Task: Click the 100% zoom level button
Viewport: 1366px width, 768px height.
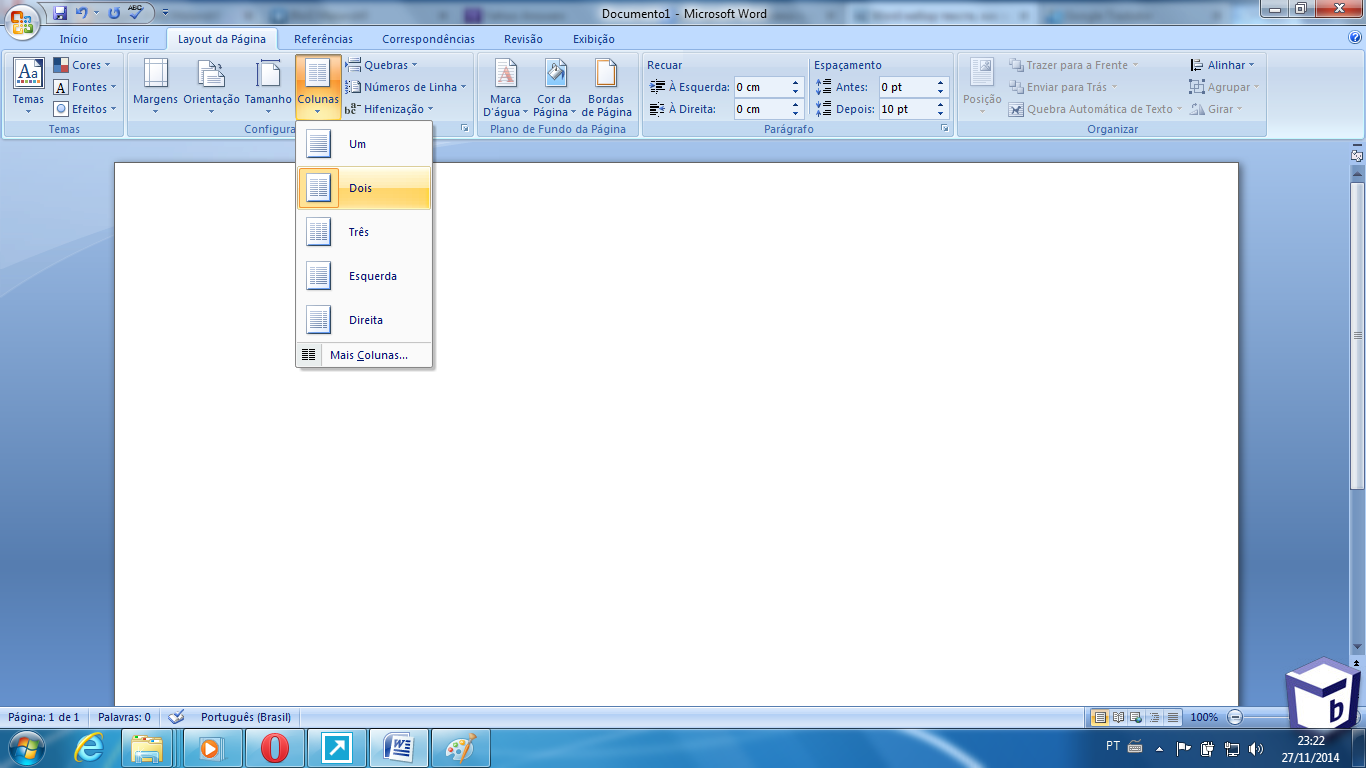Action: pos(1204,717)
